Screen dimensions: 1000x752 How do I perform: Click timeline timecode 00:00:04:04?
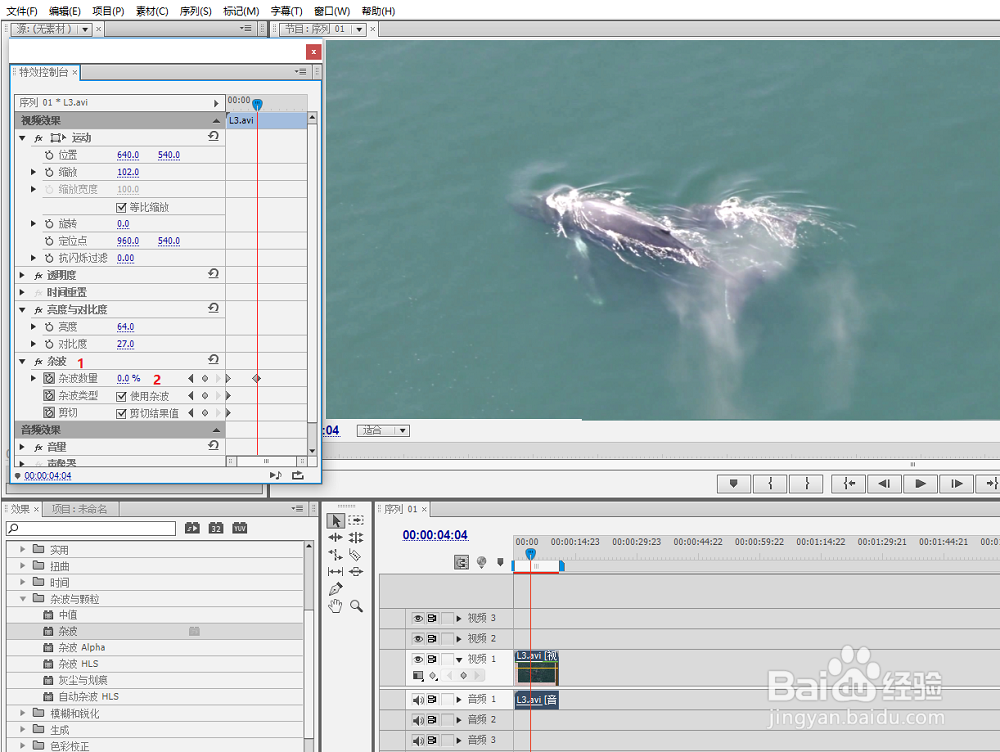coord(435,535)
